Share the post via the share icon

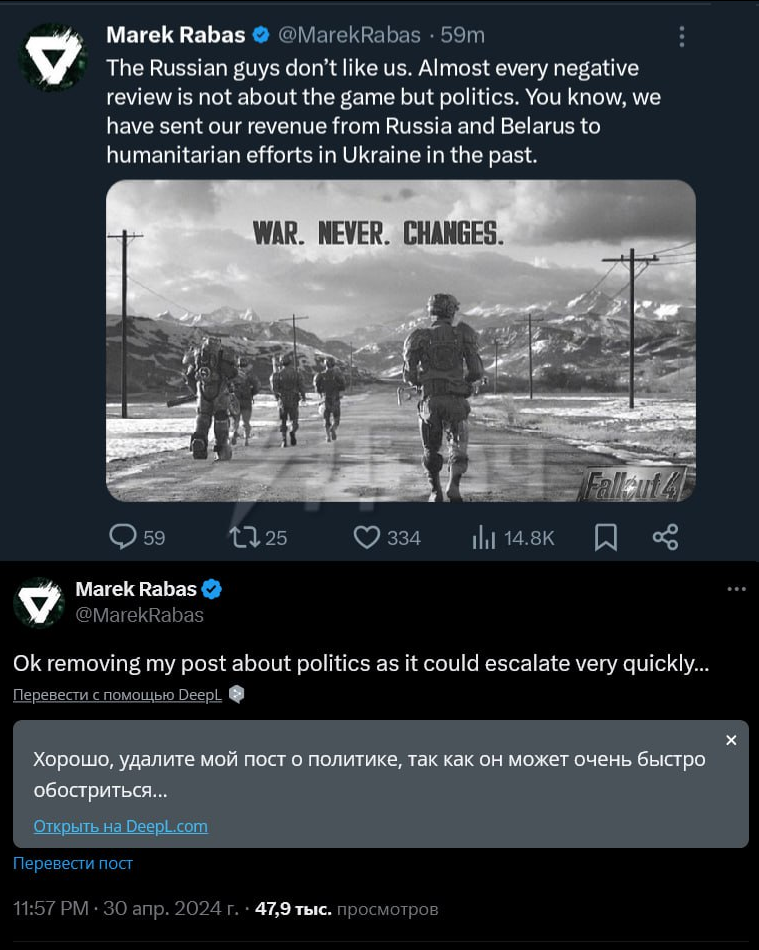coord(669,537)
